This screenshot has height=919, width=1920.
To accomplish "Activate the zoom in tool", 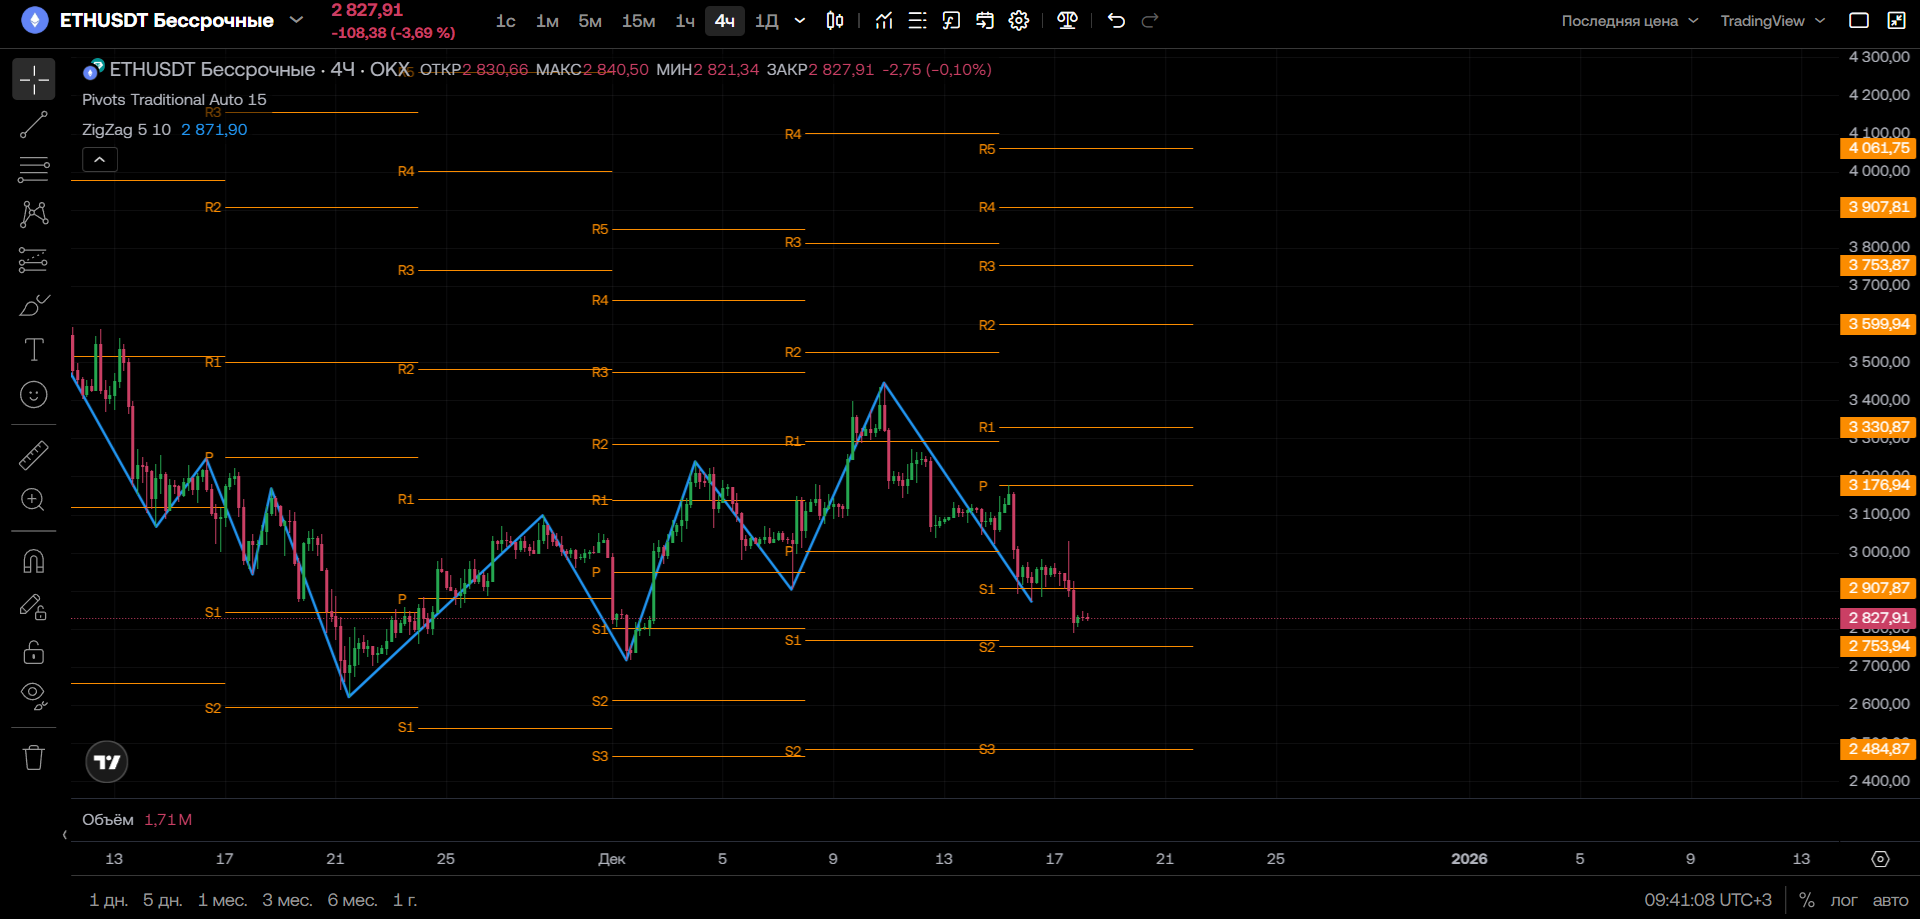I will click(x=33, y=500).
